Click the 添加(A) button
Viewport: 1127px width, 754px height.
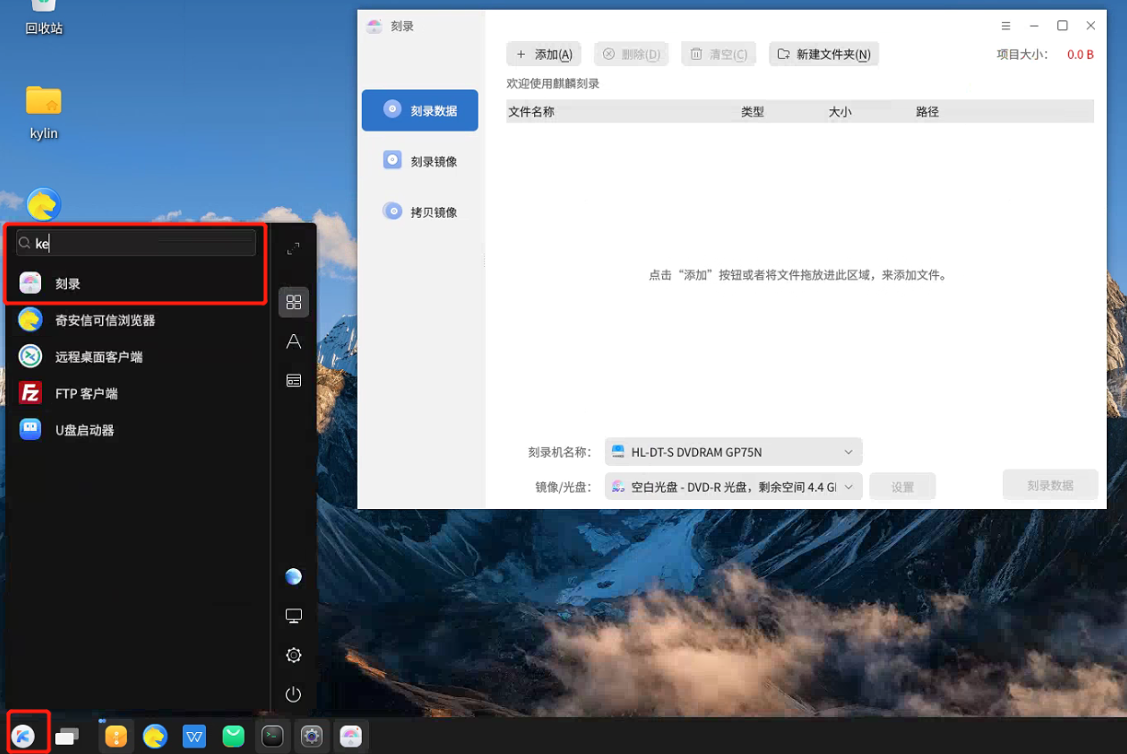click(543, 54)
